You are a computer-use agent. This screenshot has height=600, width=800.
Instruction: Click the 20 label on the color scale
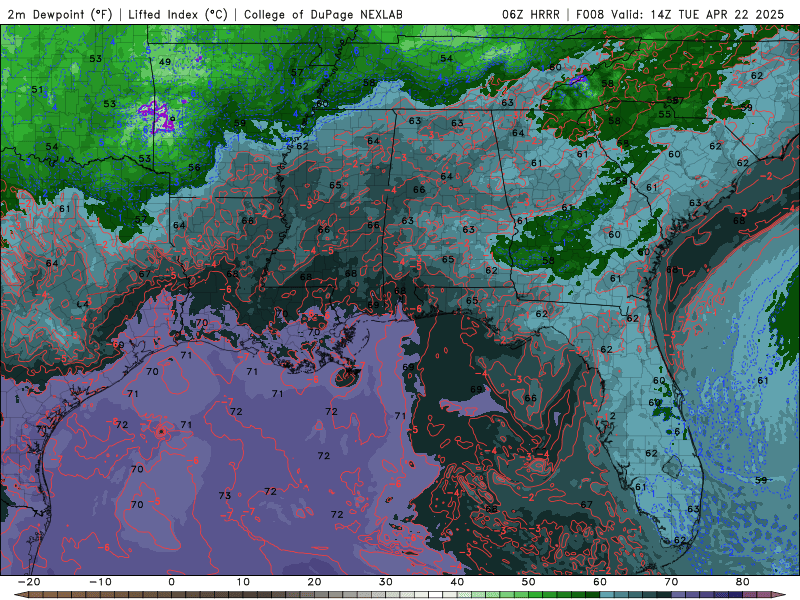click(x=314, y=582)
